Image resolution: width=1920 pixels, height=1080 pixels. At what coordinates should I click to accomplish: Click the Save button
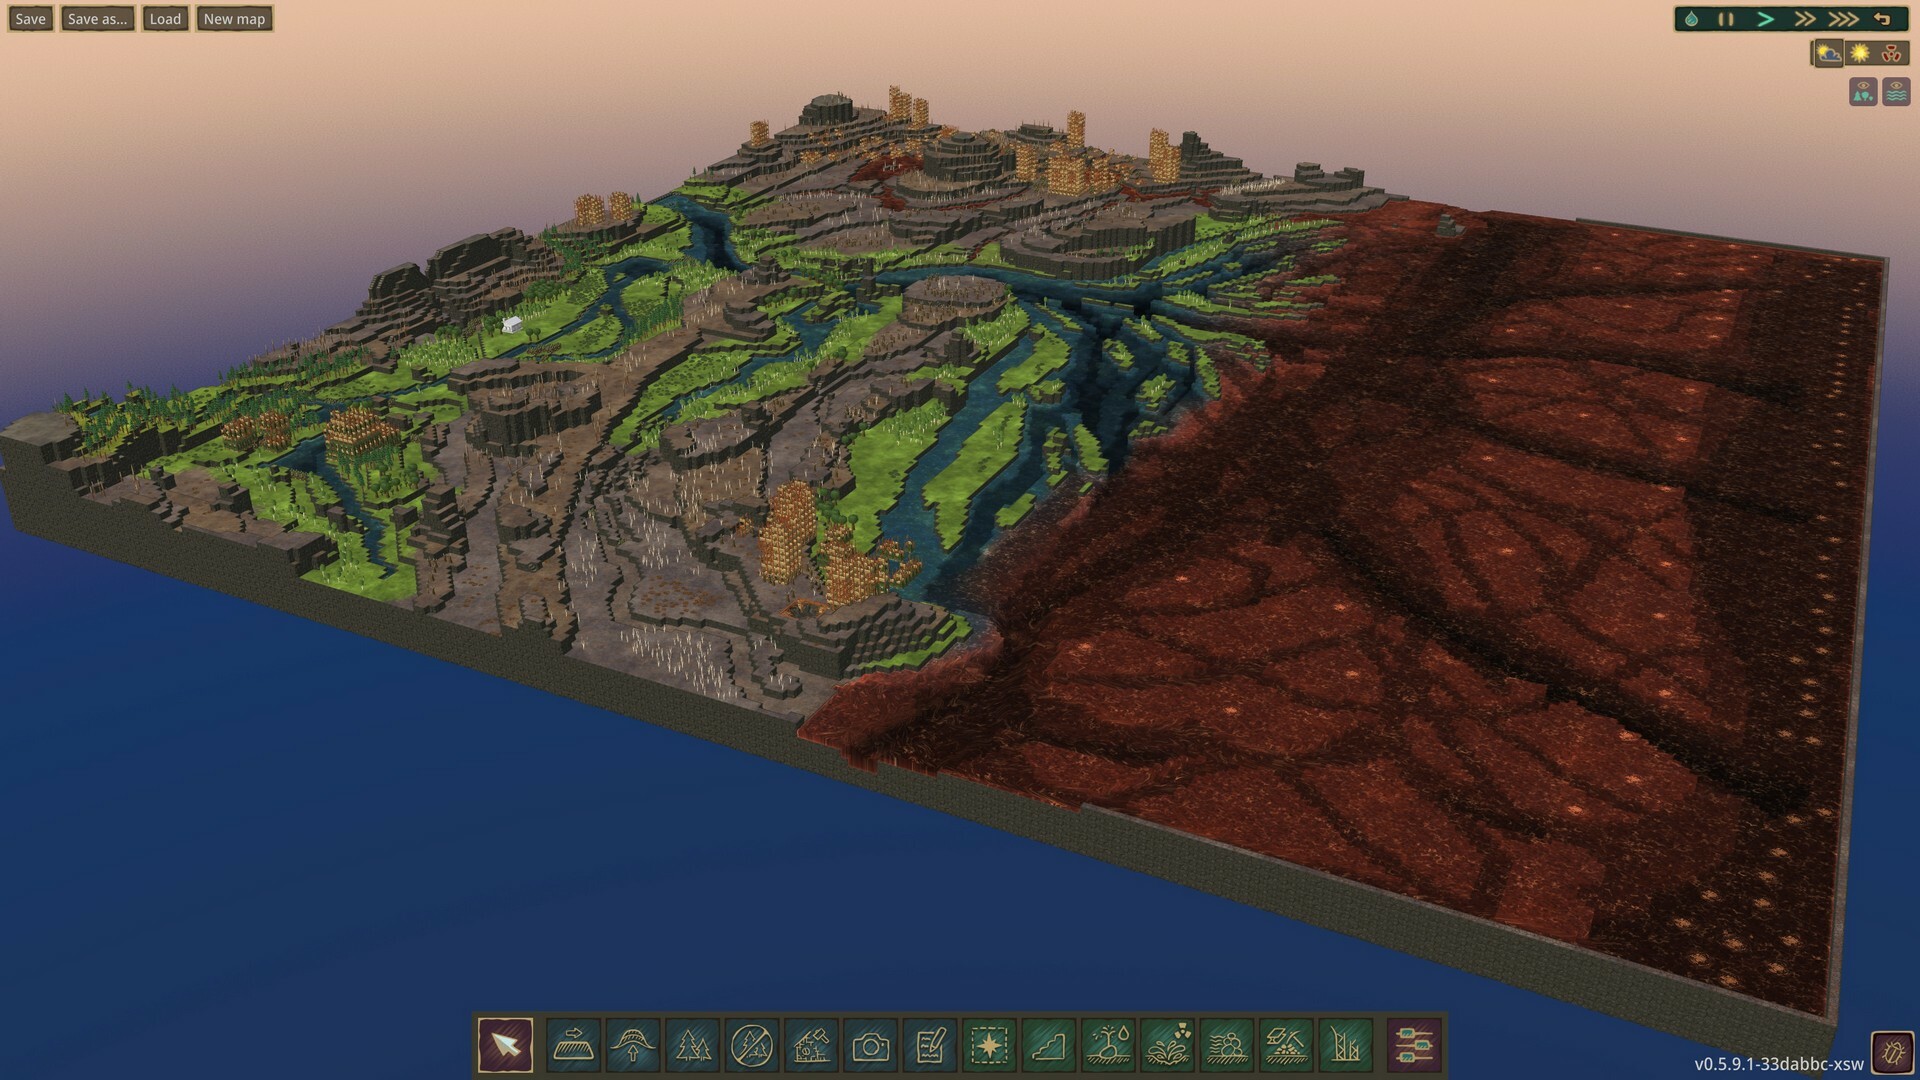30,19
